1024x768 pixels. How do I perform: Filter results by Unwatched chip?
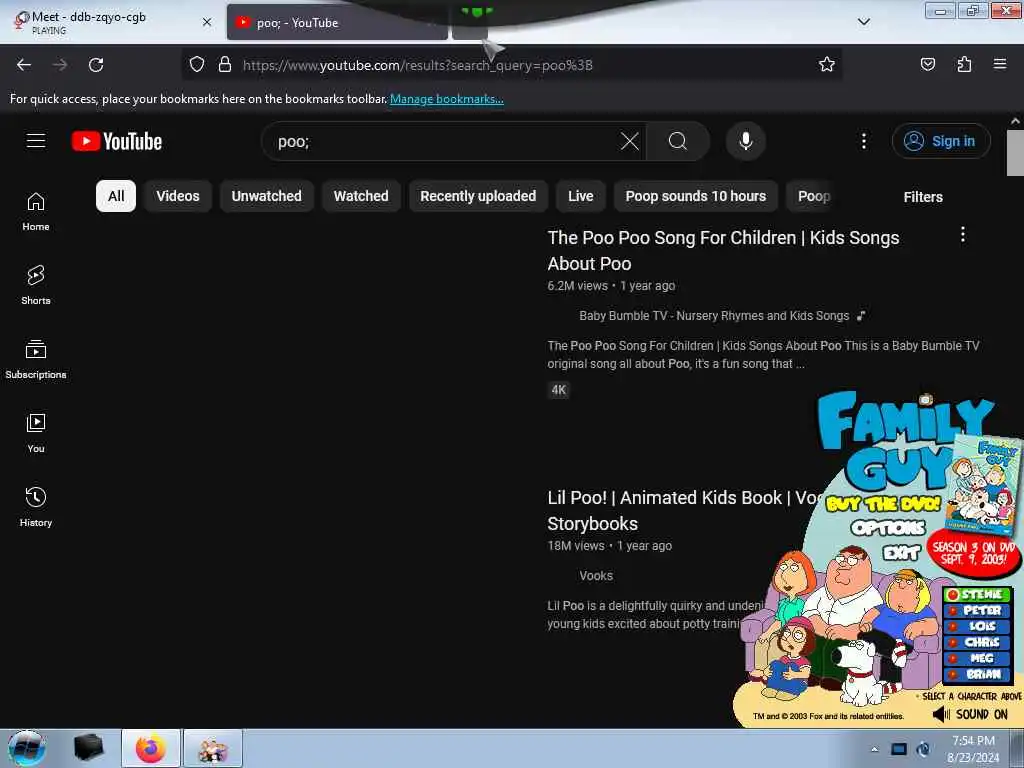(x=266, y=196)
